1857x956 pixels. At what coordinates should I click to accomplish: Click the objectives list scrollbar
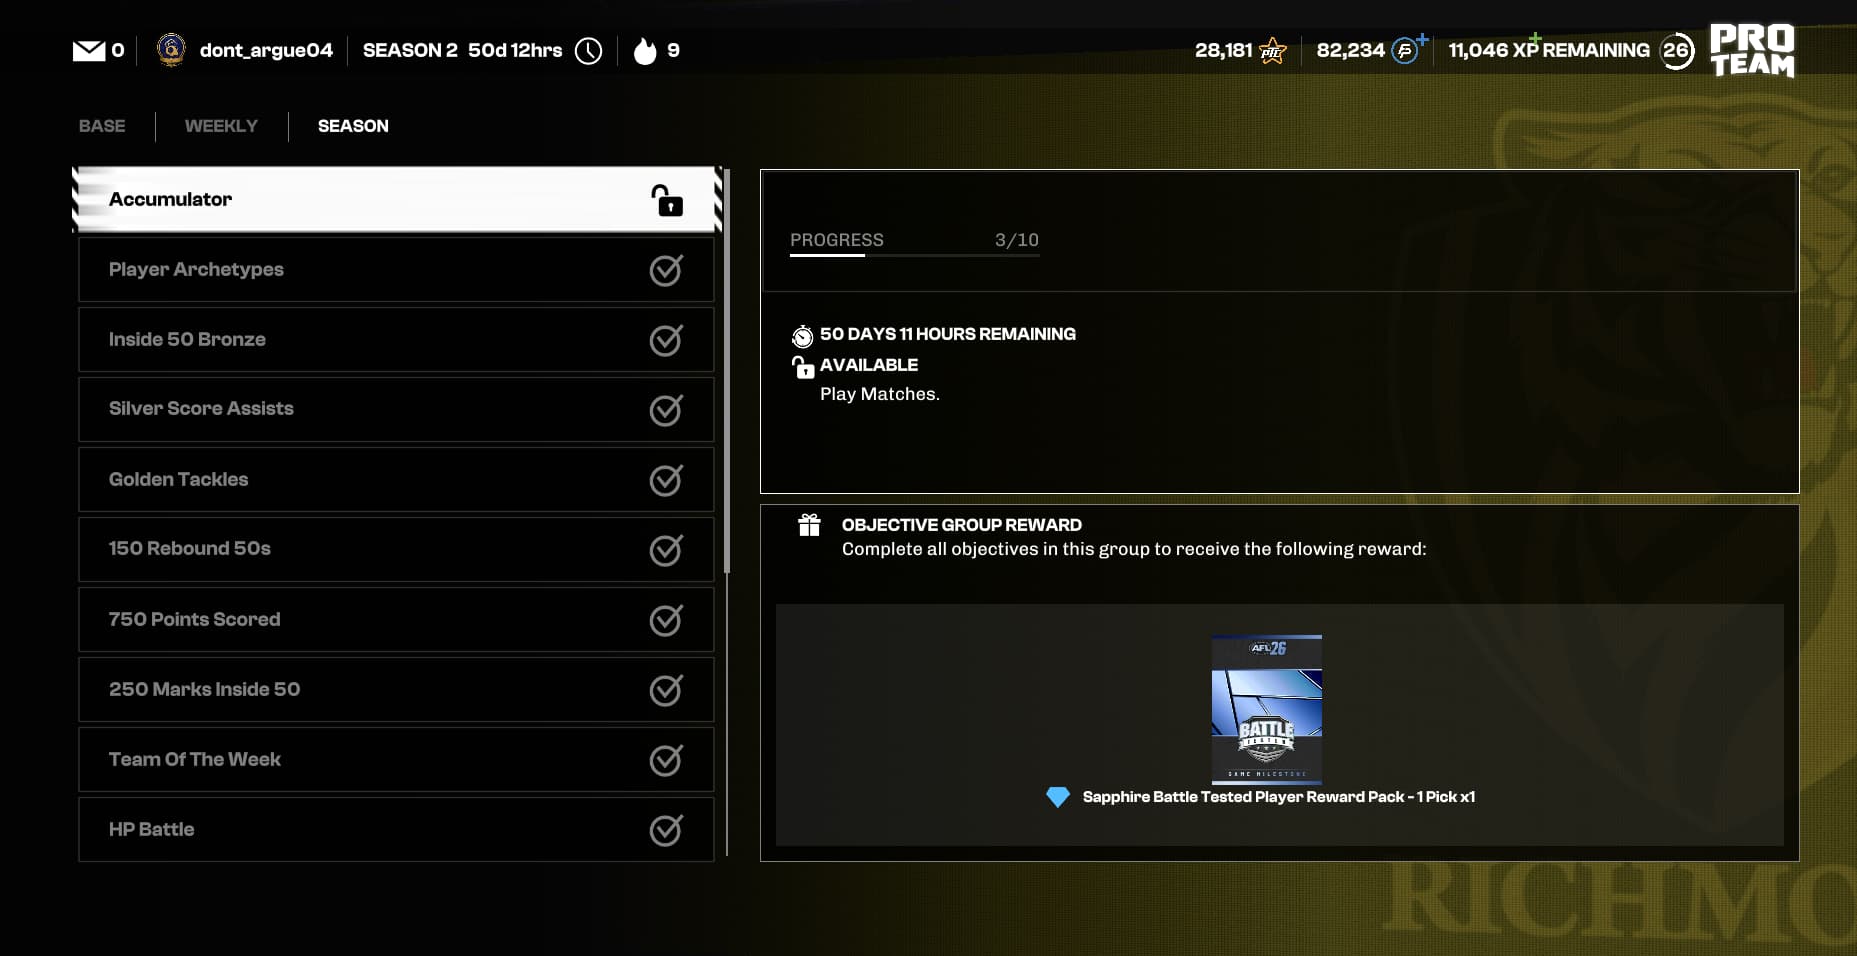pos(727,370)
